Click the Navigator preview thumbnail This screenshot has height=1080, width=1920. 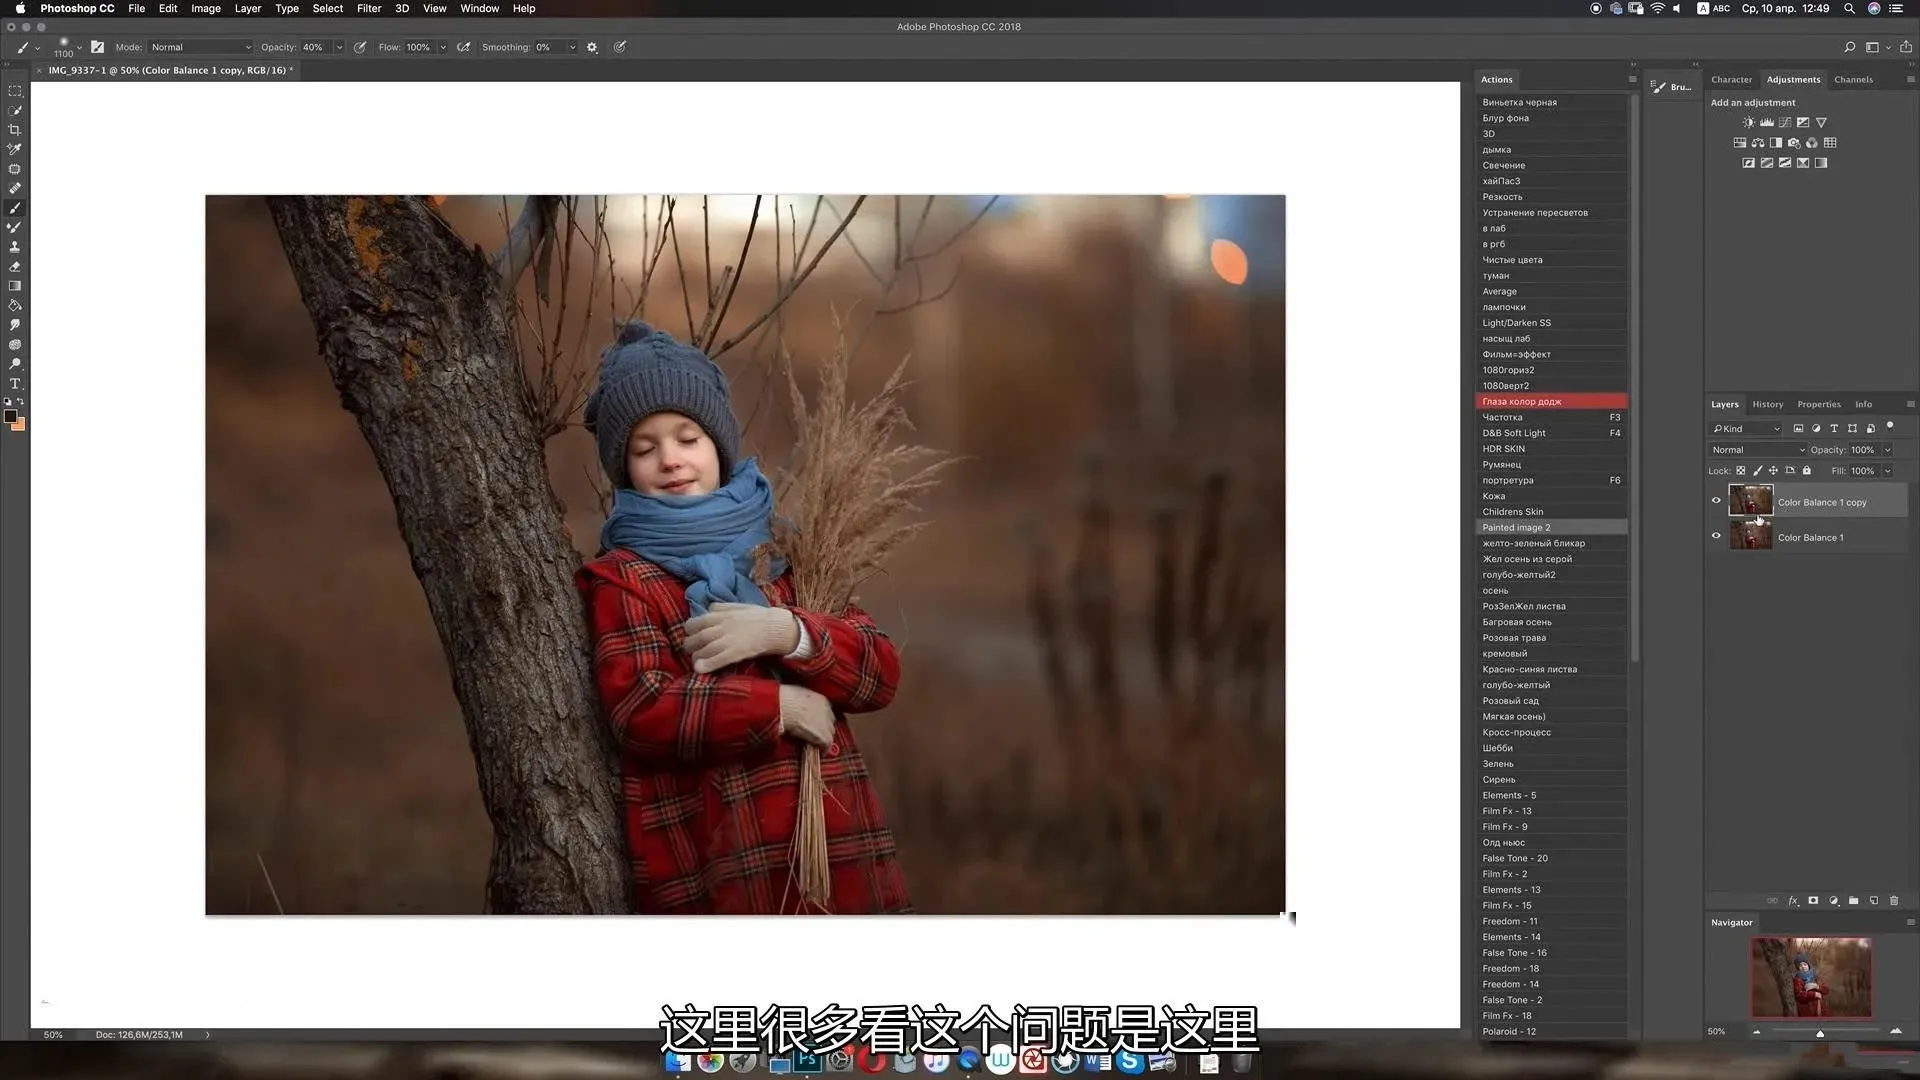click(x=1810, y=977)
